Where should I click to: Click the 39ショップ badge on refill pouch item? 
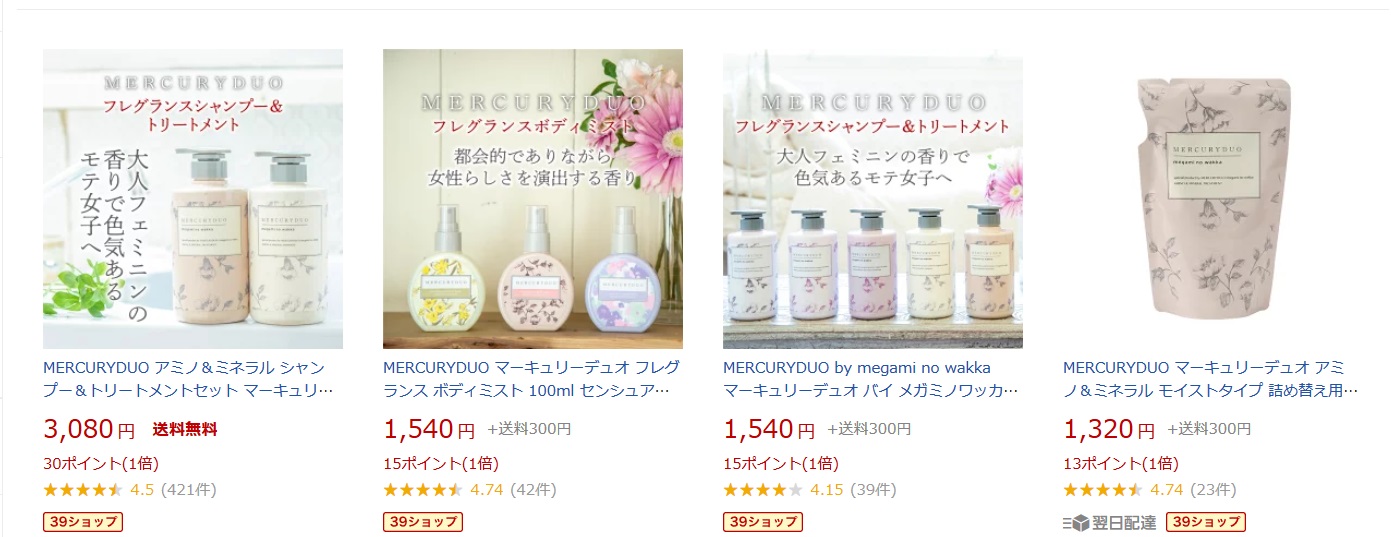click(x=1206, y=522)
